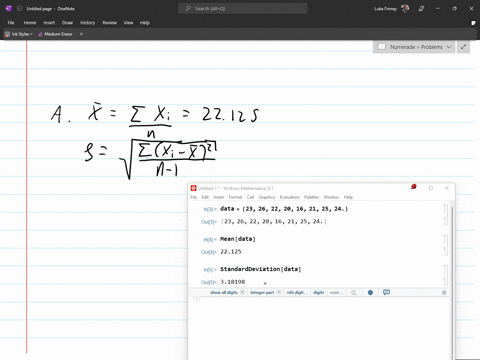Screen dimensions: 480x360
Task: Open Mathematica Cell menu
Action: point(250,197)
